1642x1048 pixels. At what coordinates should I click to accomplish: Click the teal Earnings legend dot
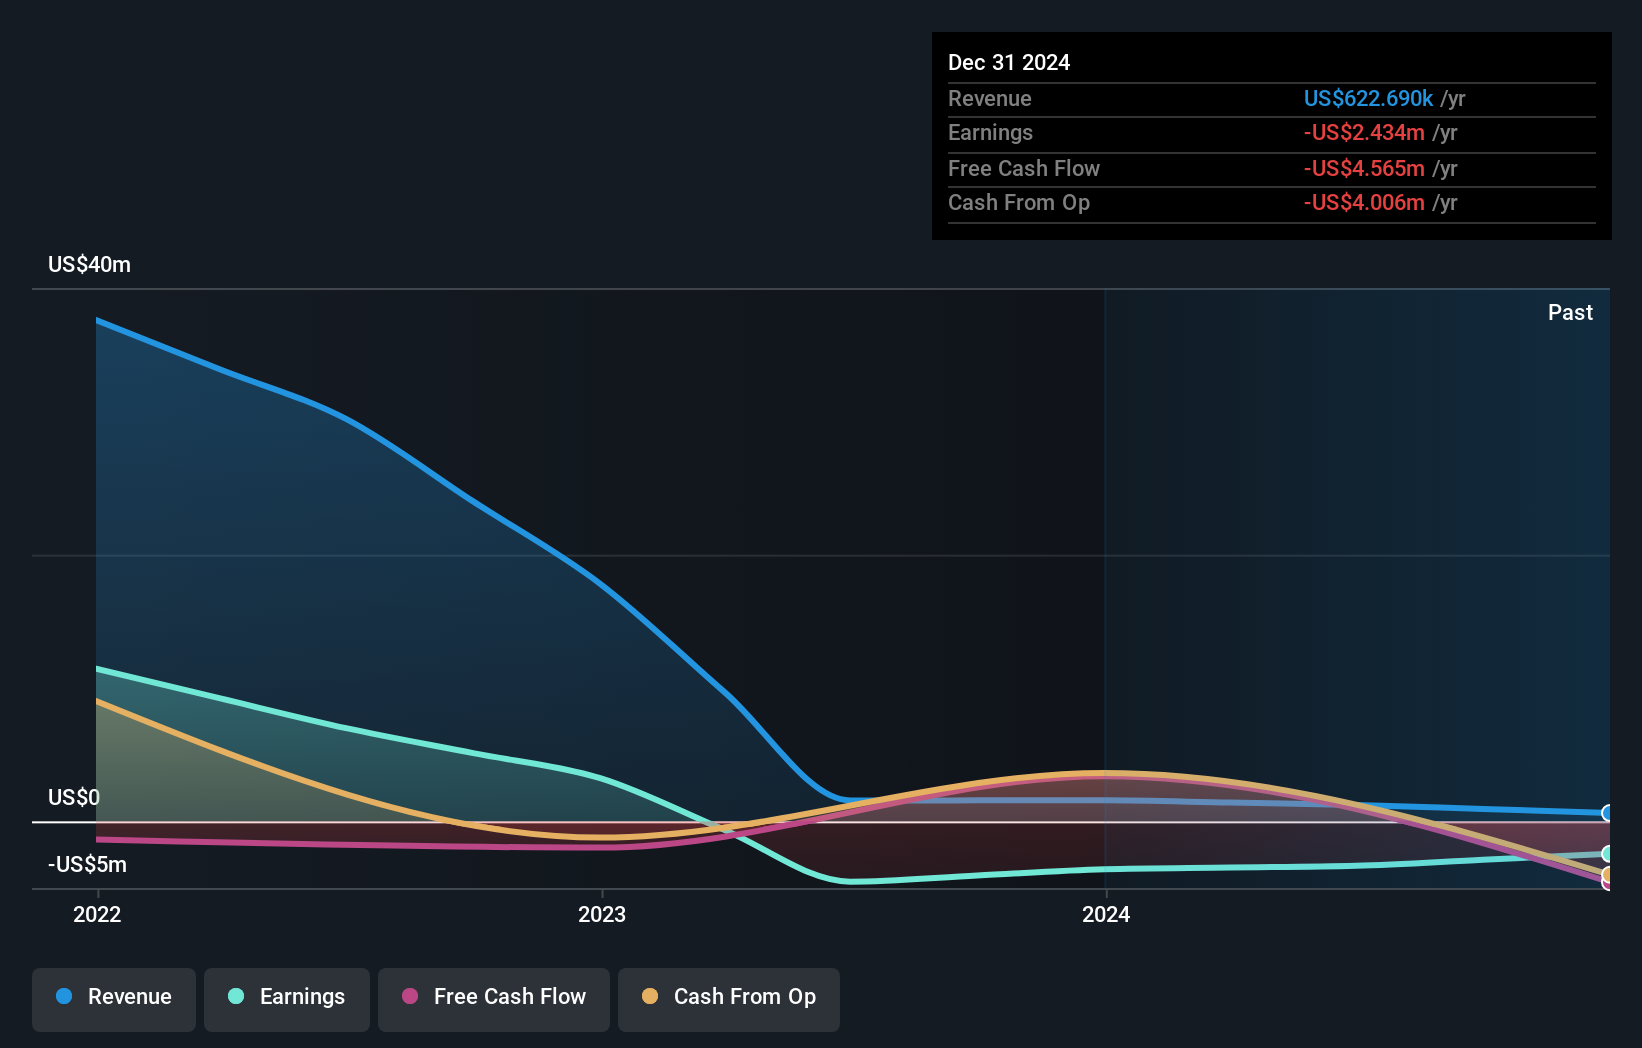(x=235, y=997)
